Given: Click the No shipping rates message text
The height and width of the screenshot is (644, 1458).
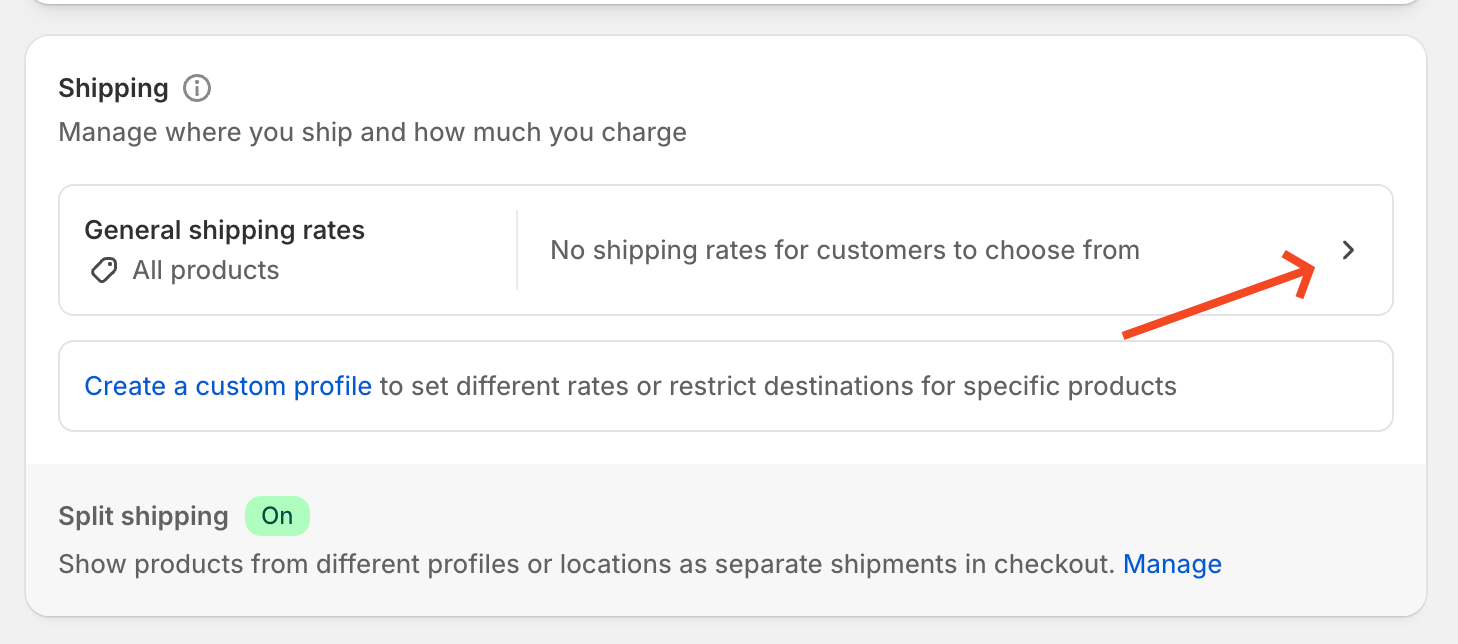Looking at the screenshot, I should pos(844,250).
